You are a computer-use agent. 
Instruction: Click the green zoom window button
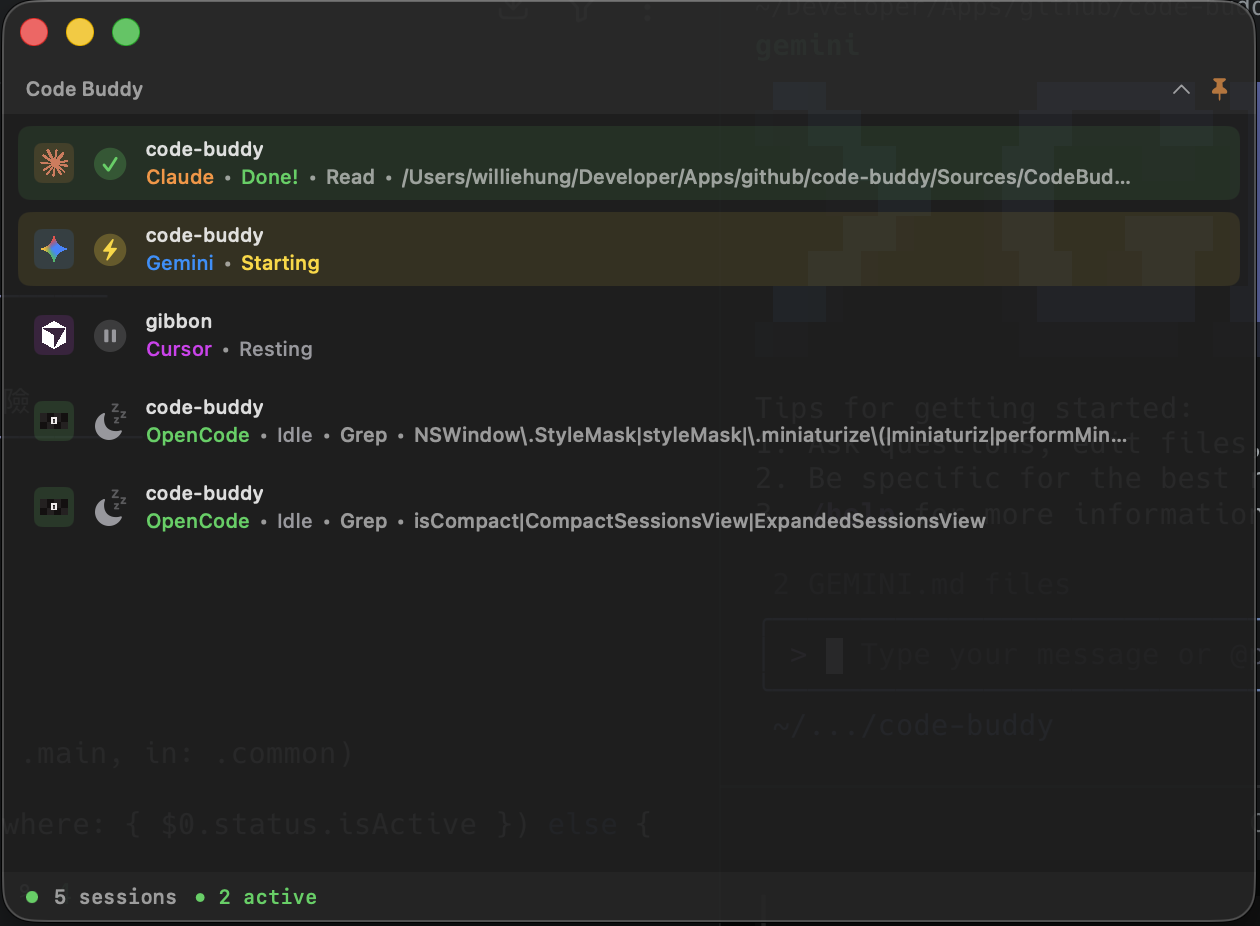(x=126, y=32)
